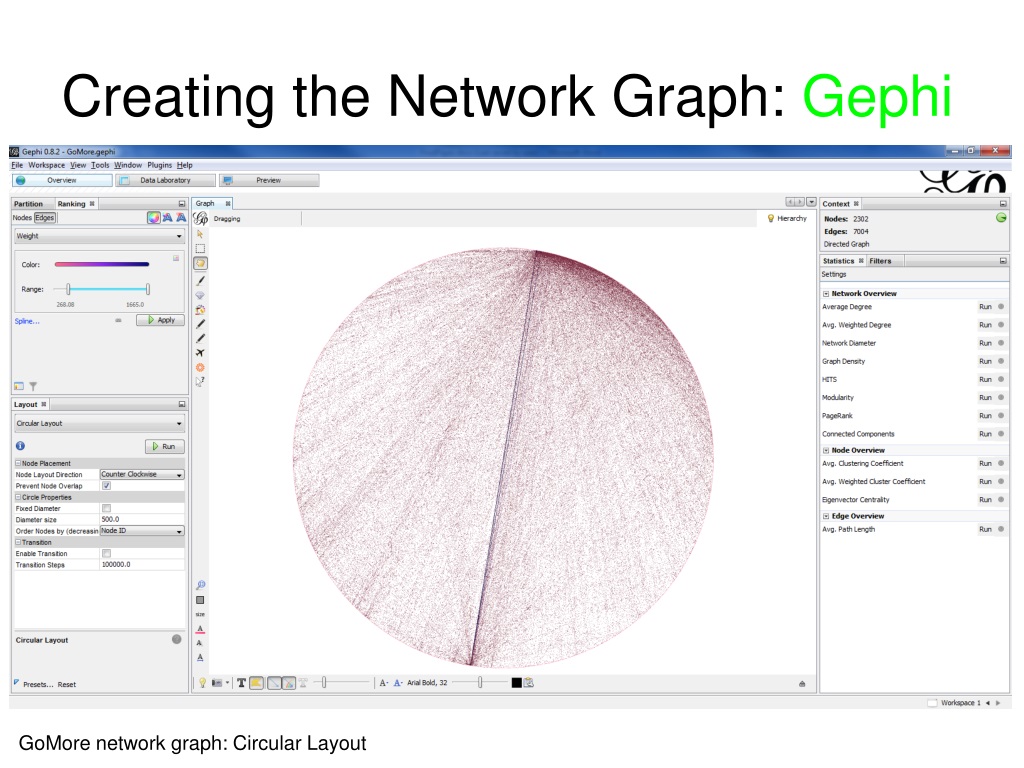Screen dimensions: 1024x768
Task: Click Reset in the Layout panel
Action: pos(67,685)
